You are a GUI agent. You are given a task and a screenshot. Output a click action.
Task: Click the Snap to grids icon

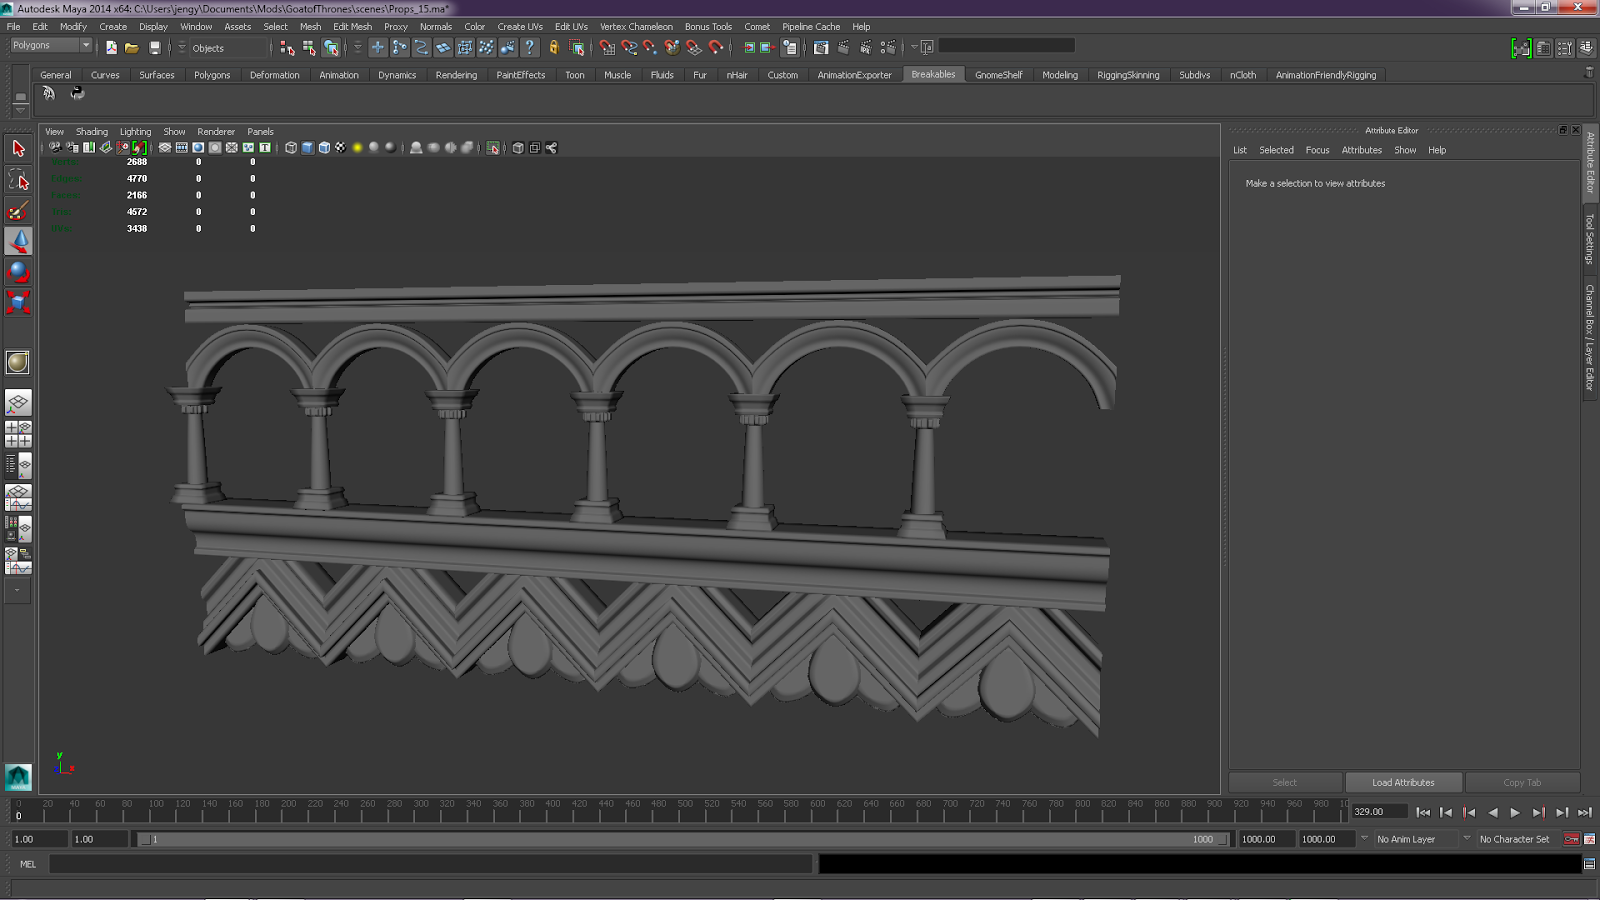coord(607,47)
